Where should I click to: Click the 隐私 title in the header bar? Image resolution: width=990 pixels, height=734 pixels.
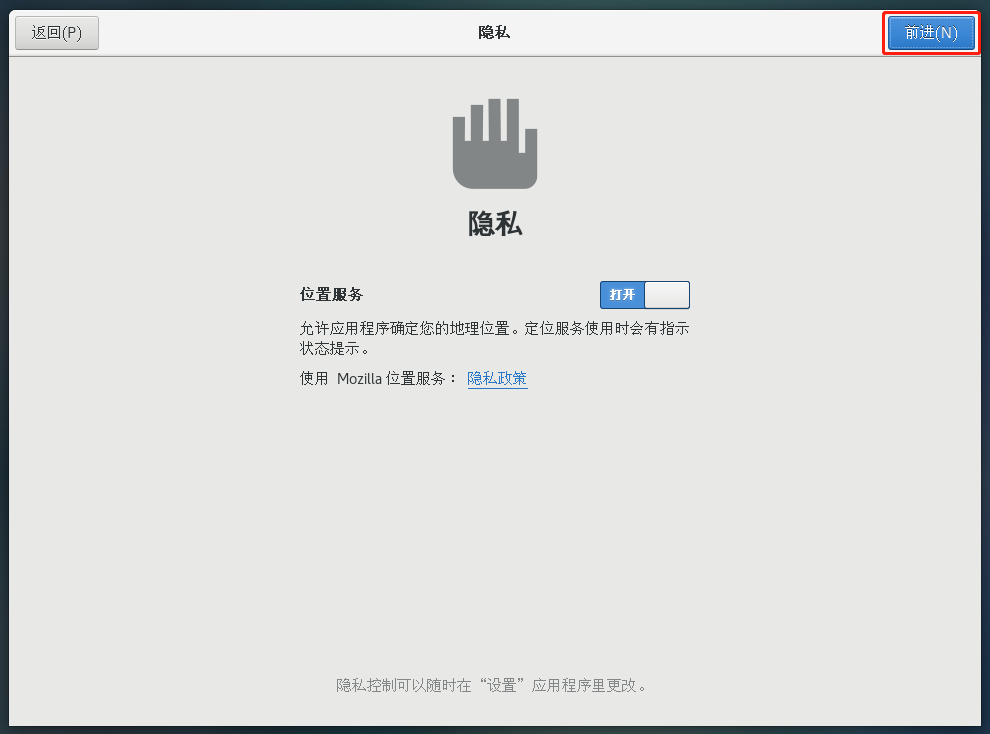pyautogui.click(x=494, y=33)
